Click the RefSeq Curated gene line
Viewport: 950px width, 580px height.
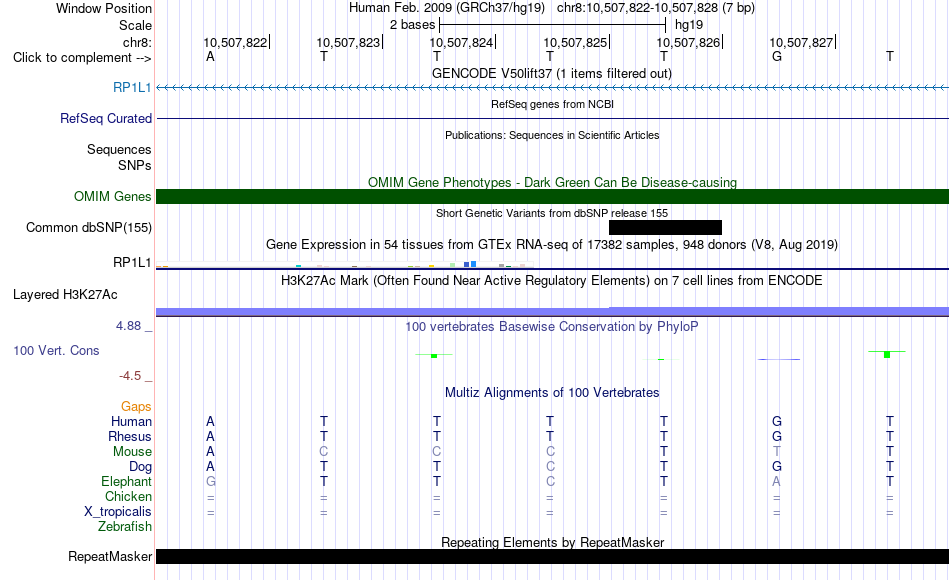point(553,118)
